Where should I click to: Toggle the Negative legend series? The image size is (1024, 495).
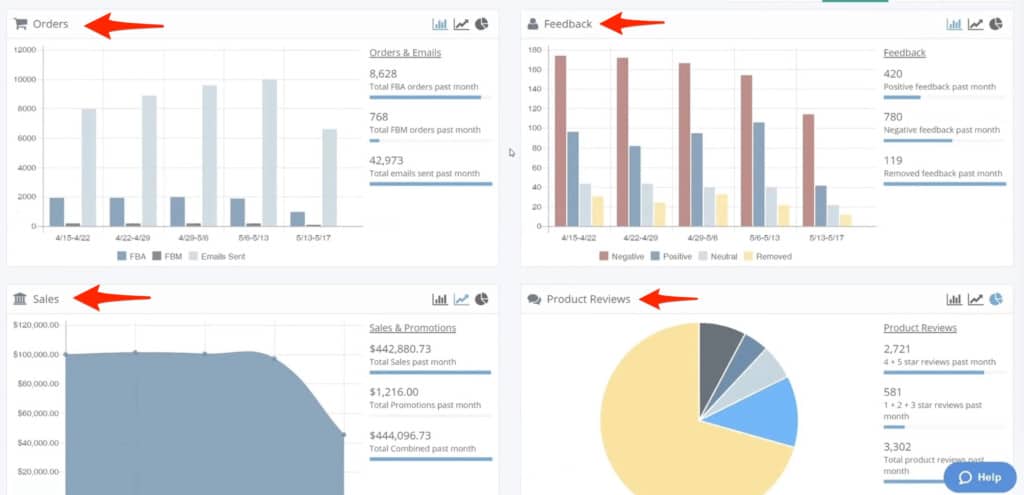tap(621, 257)
